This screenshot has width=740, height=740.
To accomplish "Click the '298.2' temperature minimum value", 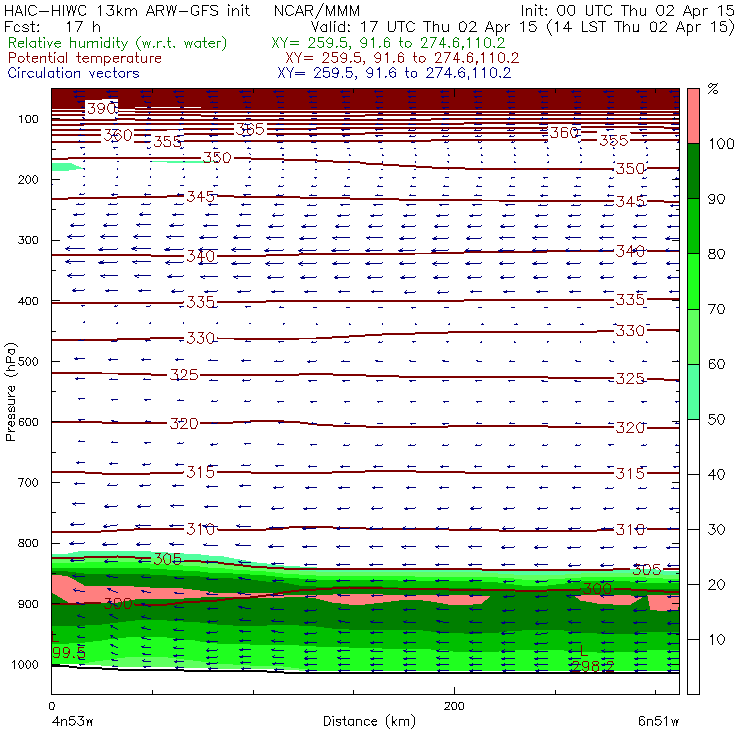I will tap(592, 666).
